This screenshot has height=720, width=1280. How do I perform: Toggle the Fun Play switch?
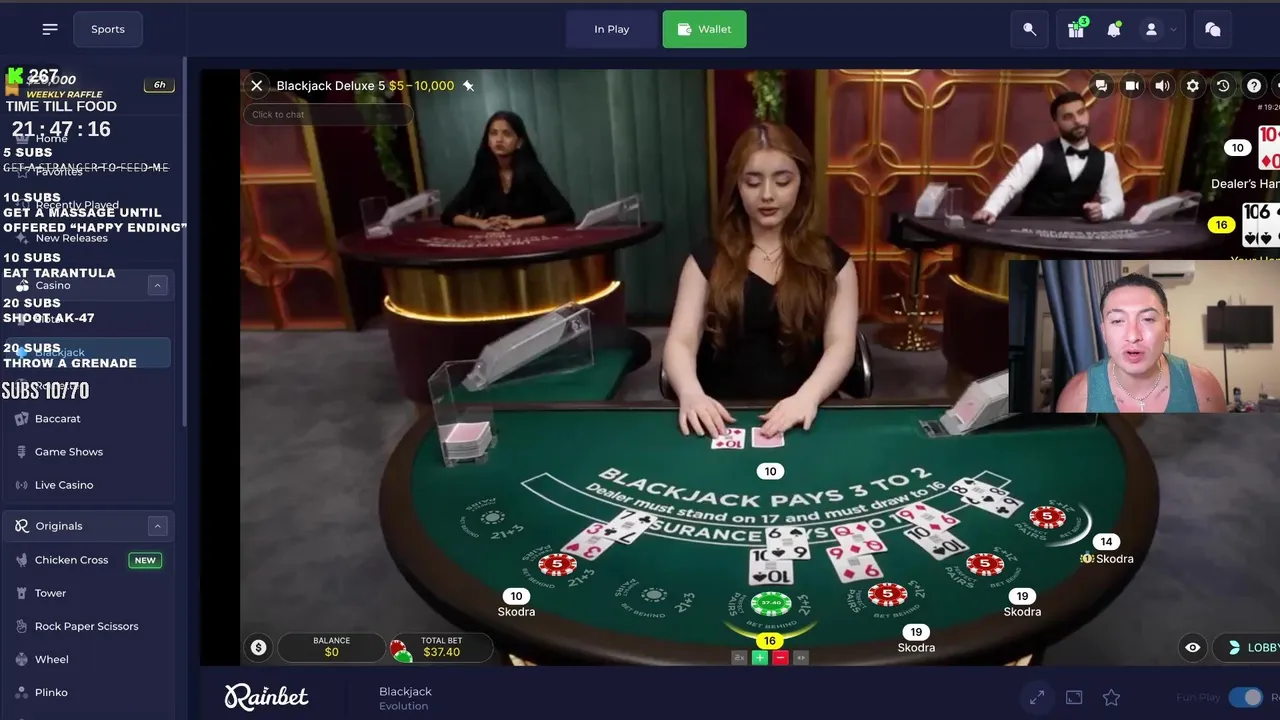click(x=1245, y=697)
